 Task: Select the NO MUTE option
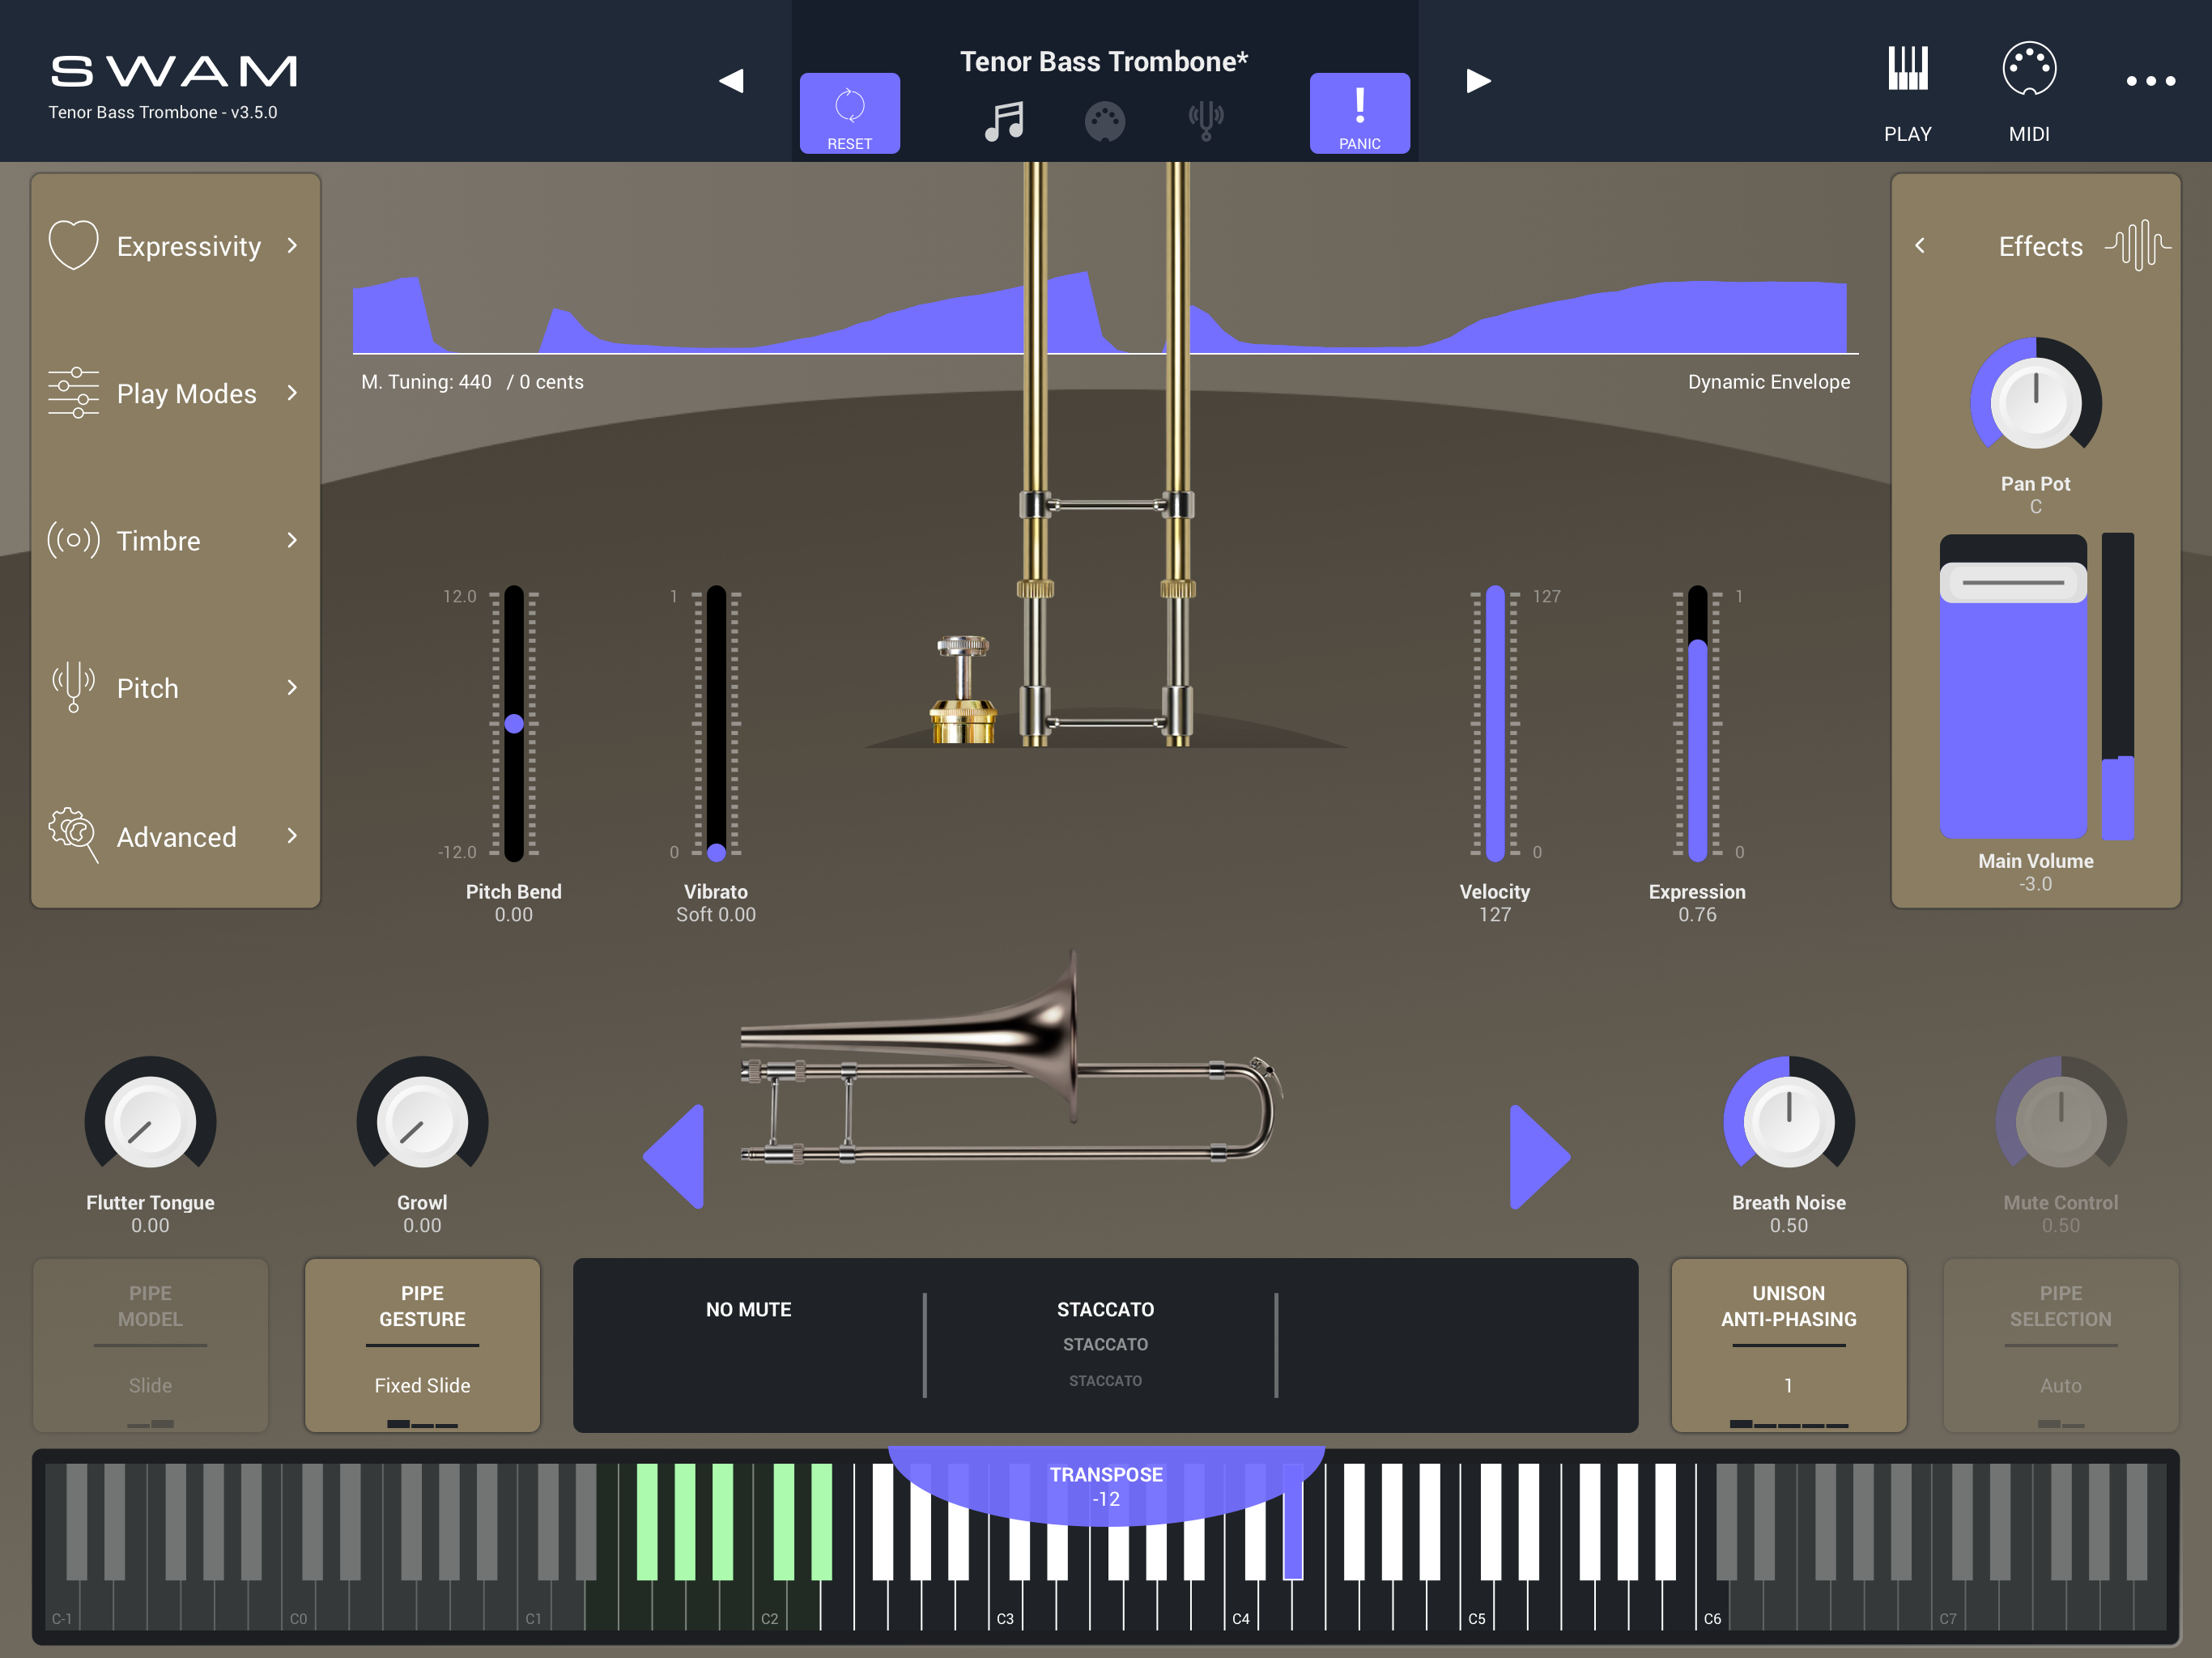click(748, 1309)
